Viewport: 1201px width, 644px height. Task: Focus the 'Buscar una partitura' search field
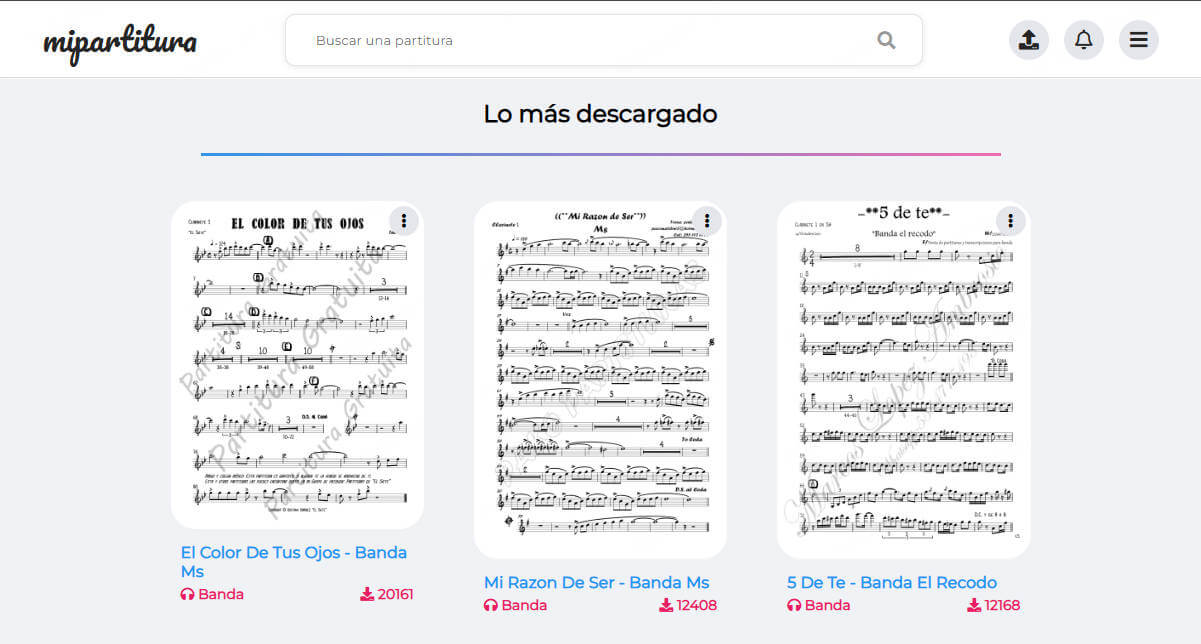(590, 41)
